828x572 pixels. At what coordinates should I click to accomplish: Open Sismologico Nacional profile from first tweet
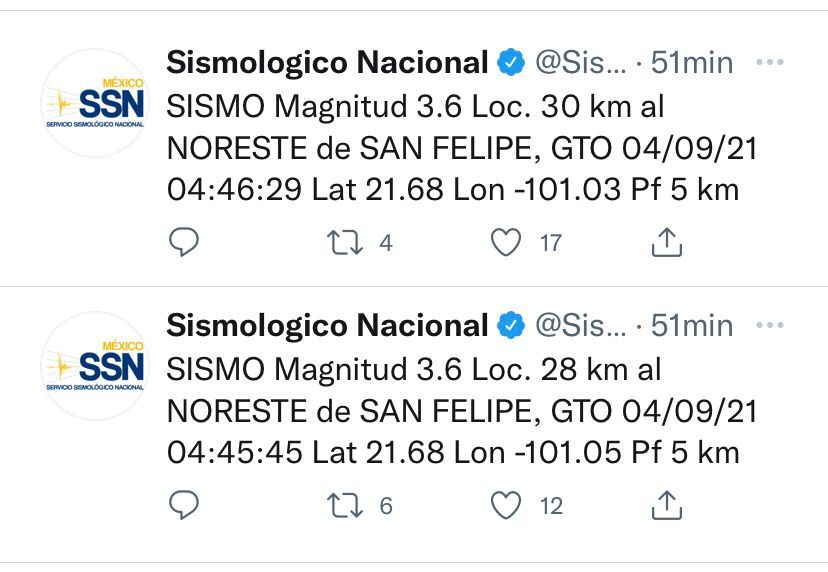click(327, 63)
